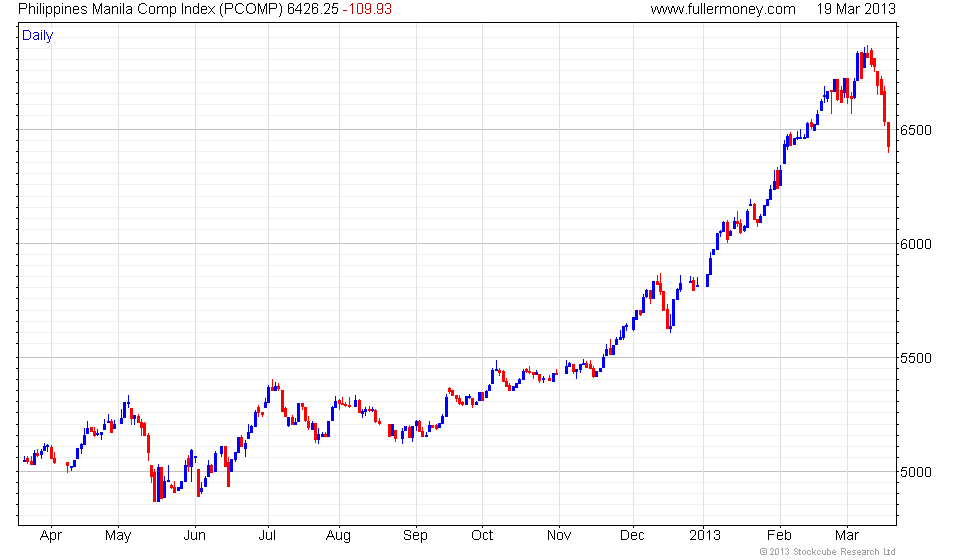Viewport: 980px width, 560px height.
Task: Click the Jun month axis label
Action: (x=194, y=536)
